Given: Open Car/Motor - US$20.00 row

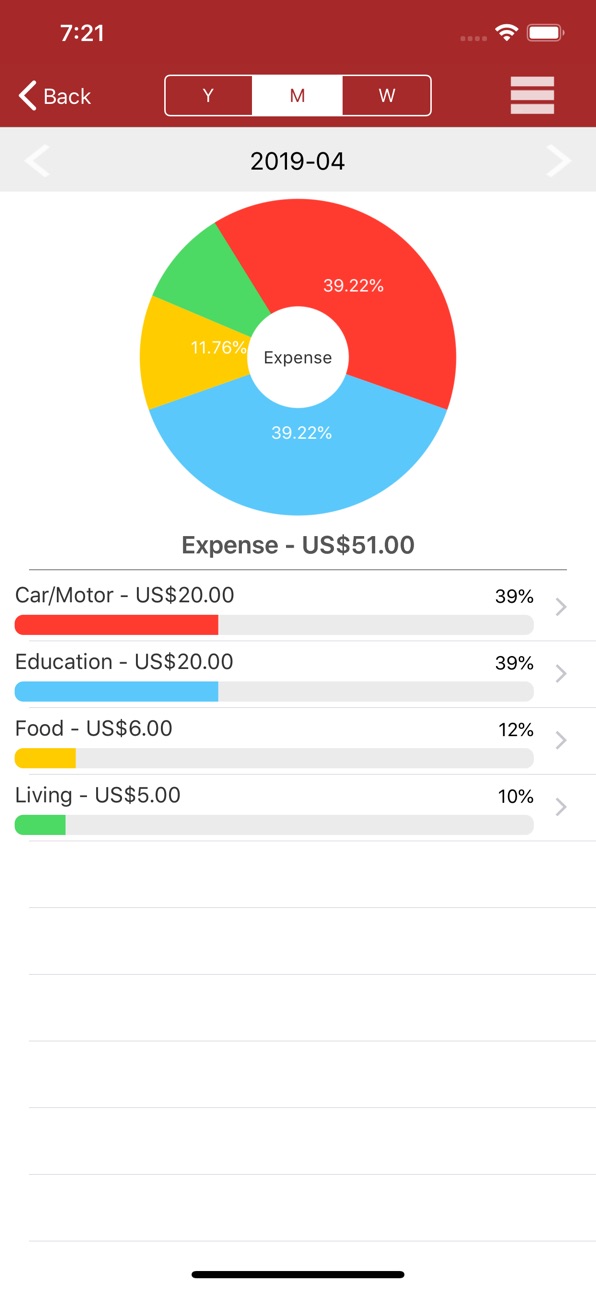Looking at the screenshot, I should pyautogui.click(x=298, y=608).
